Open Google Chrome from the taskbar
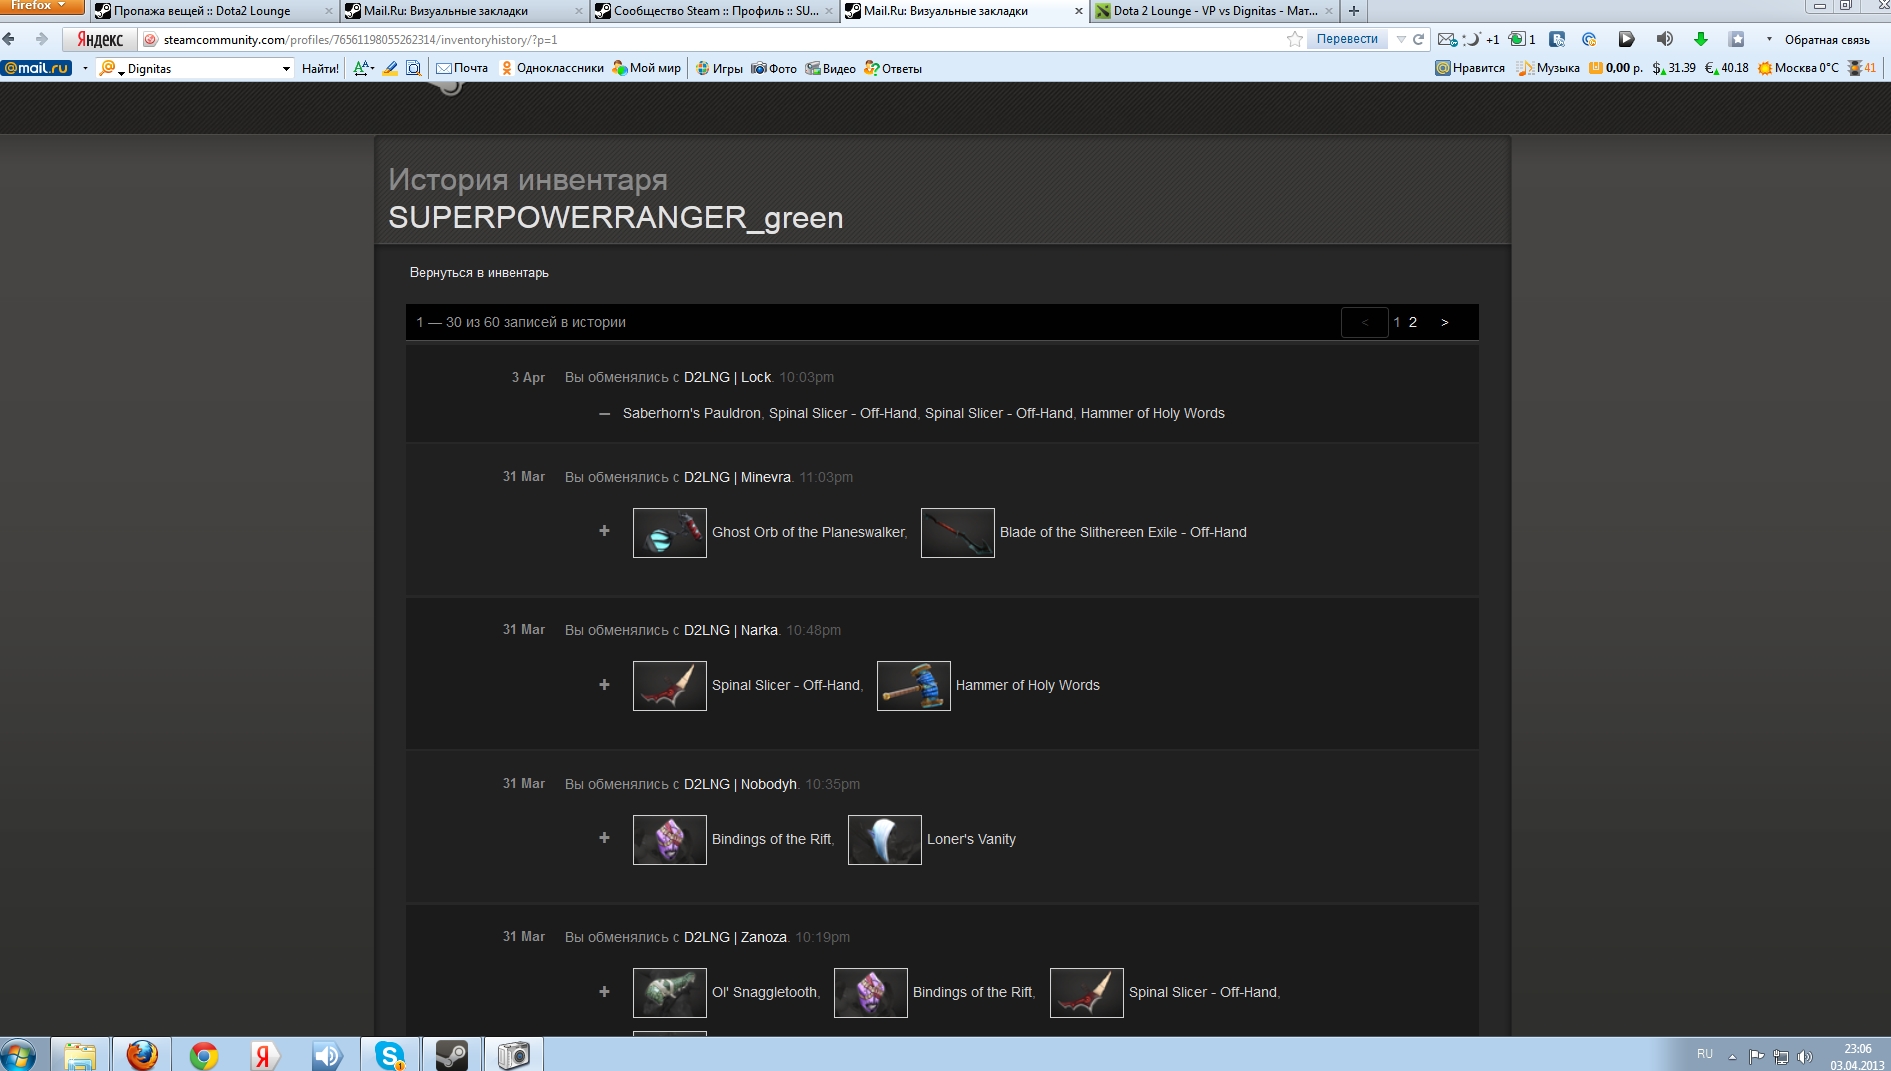The image size is (1891, 1071). [204, 1055]
